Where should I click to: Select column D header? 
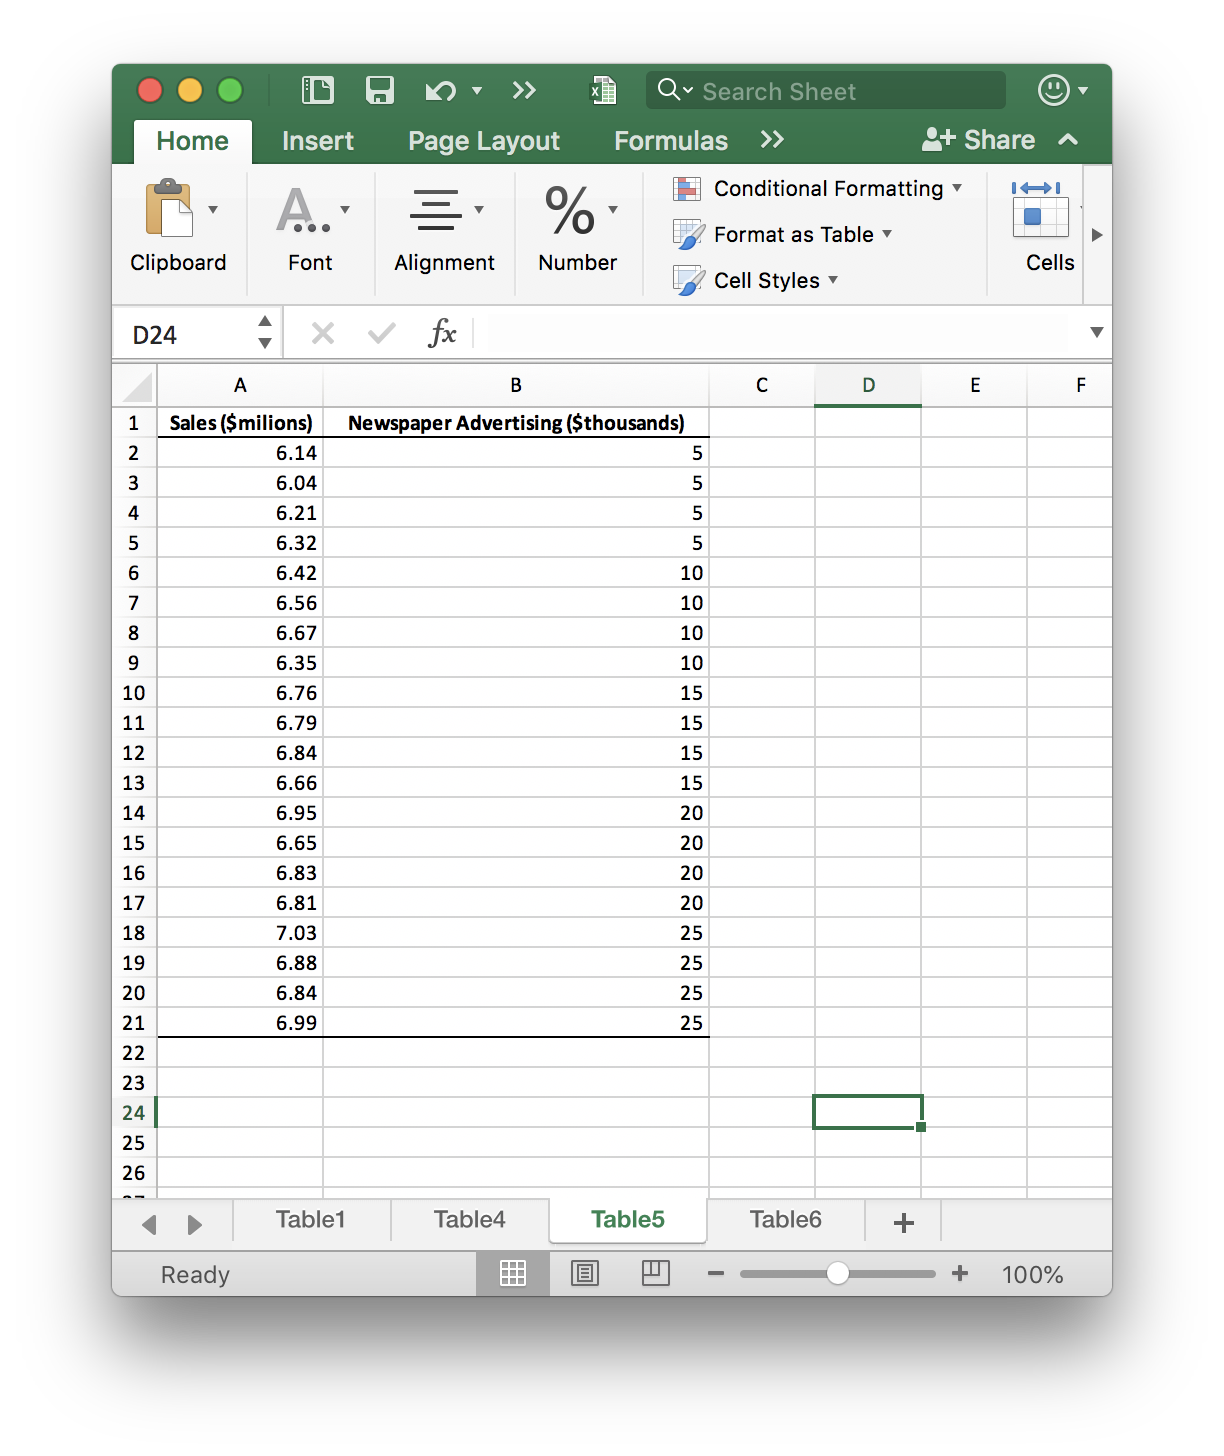868,385
